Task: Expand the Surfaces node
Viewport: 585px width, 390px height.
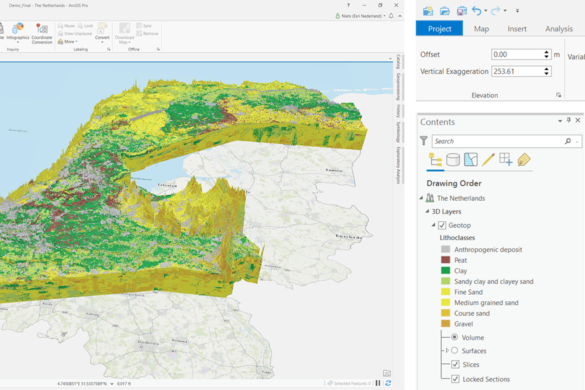Action: 447,350
